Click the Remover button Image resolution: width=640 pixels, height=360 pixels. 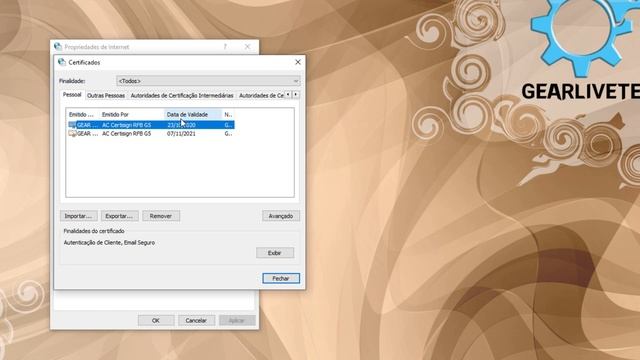(161, 216)
